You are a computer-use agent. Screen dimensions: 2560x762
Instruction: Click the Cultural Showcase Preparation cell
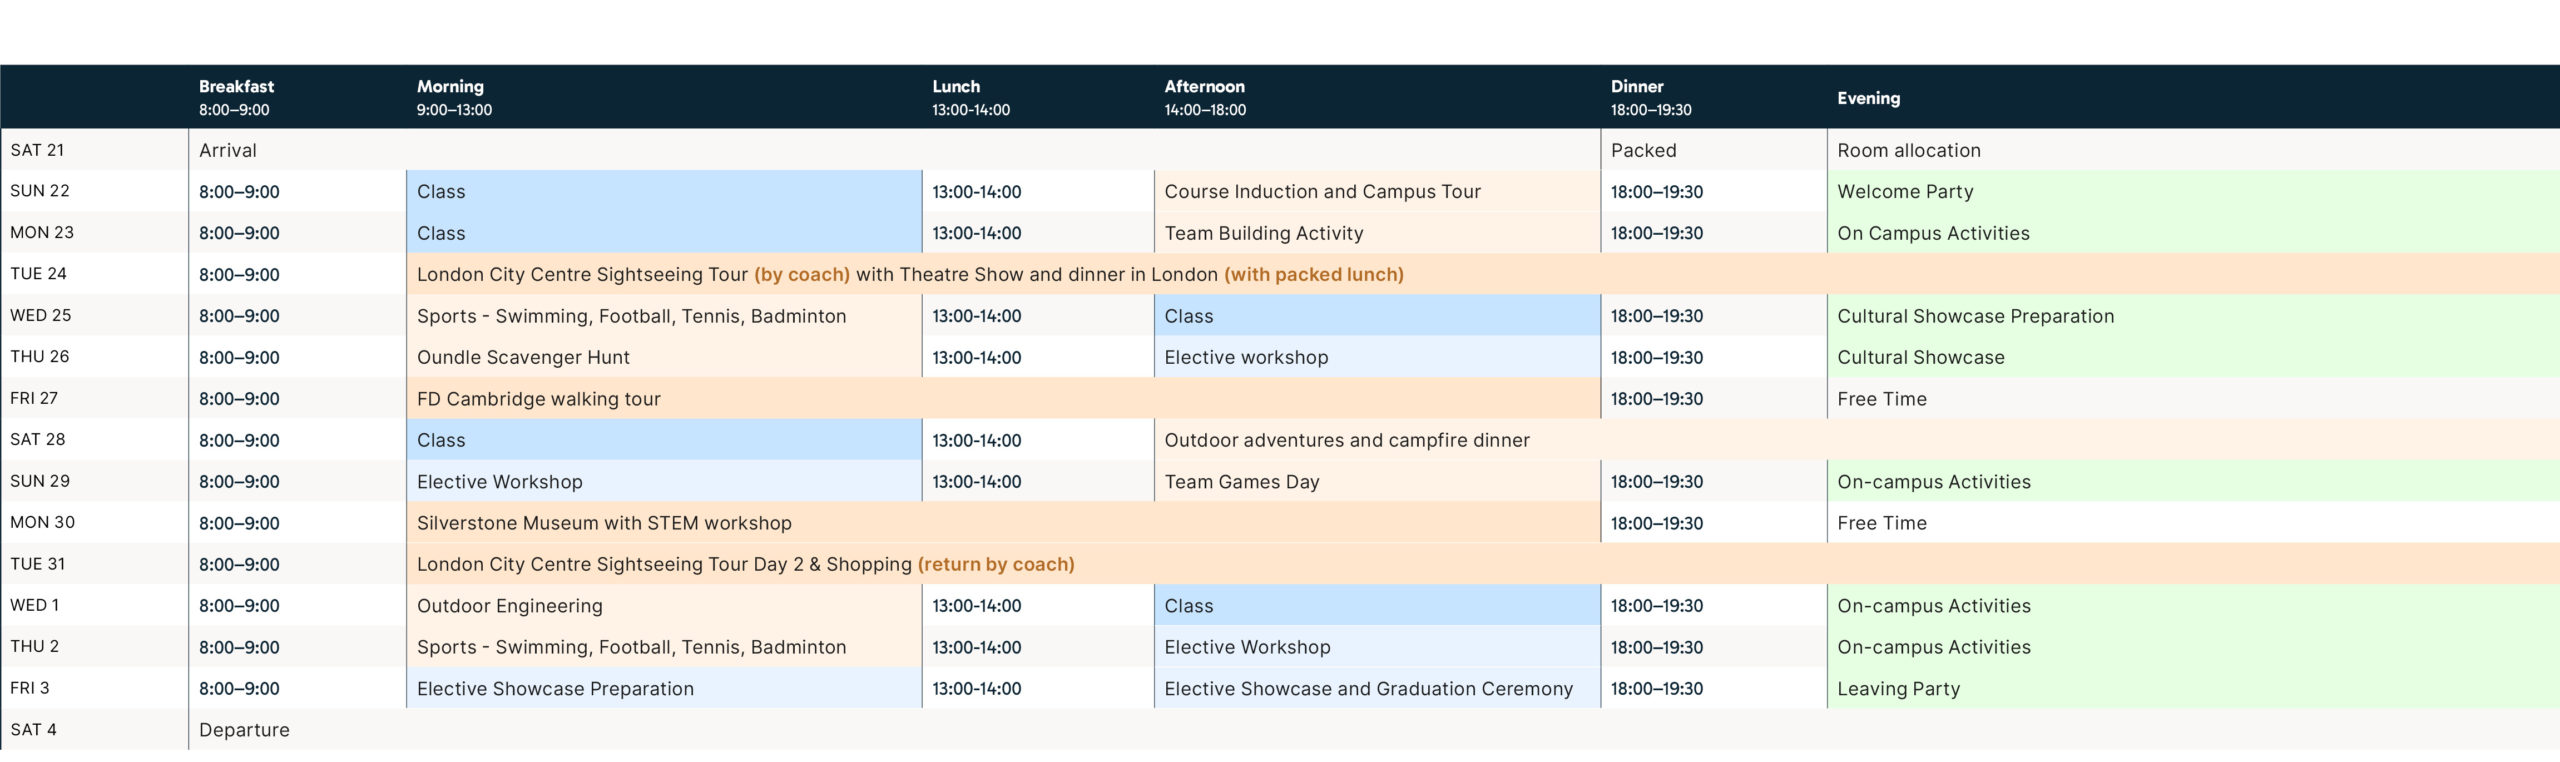[1975, 316]
